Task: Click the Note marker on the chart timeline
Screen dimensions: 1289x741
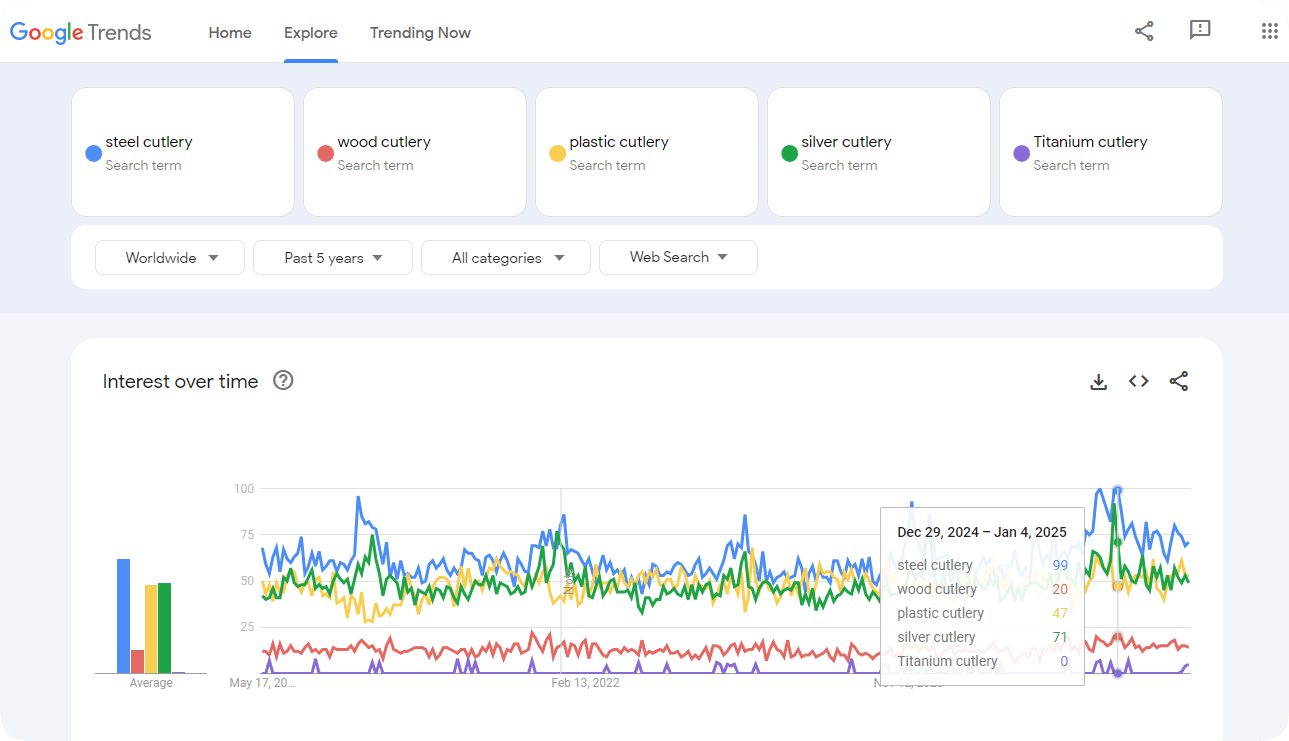Action: click(x=567, y=581)
